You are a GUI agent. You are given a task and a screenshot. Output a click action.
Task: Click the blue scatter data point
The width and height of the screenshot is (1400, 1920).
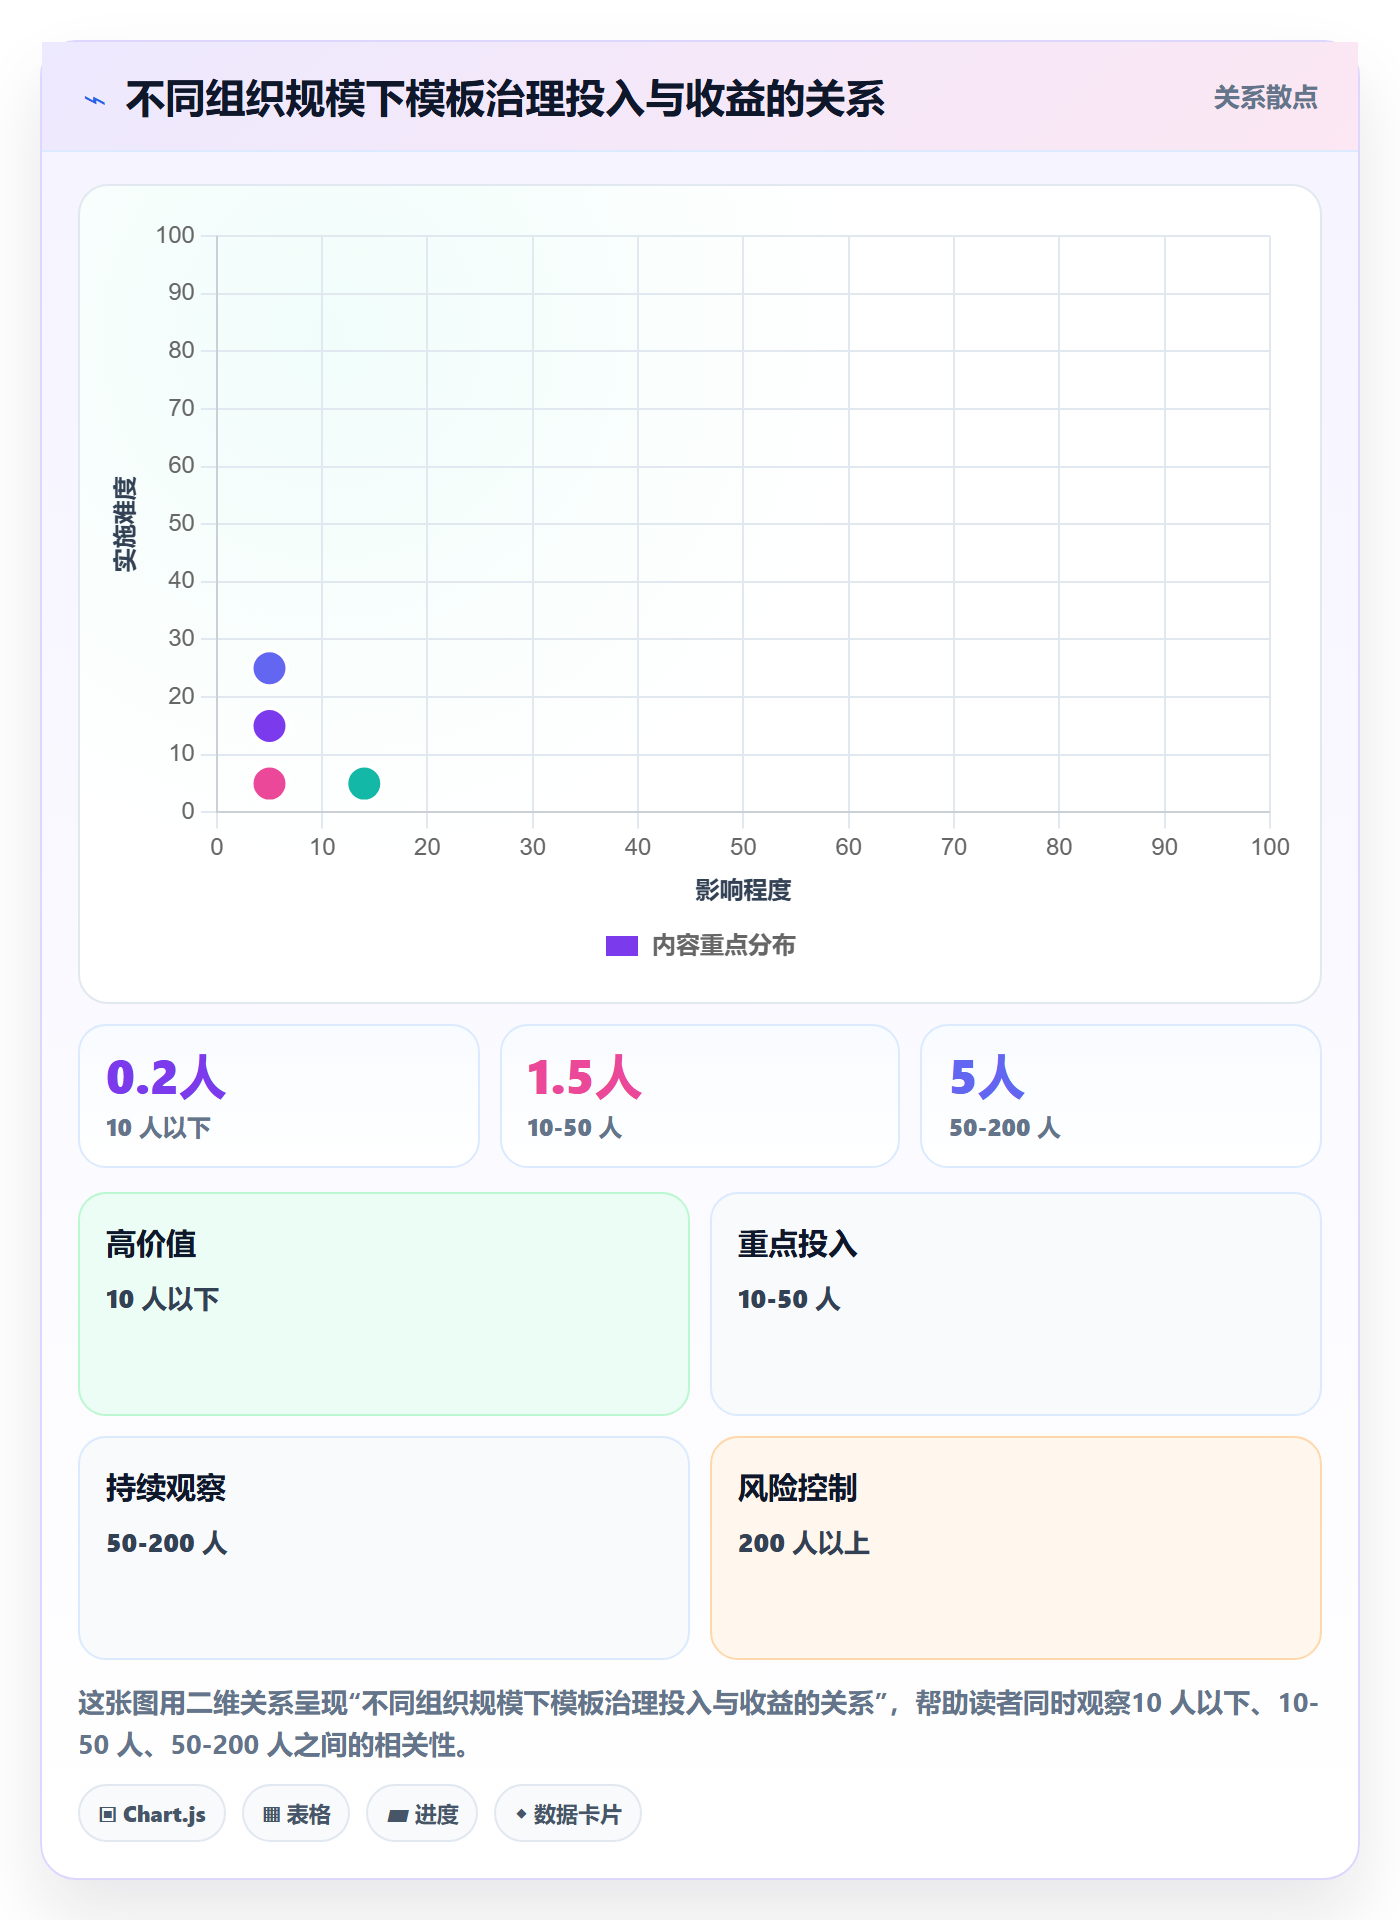click(269, 668)
